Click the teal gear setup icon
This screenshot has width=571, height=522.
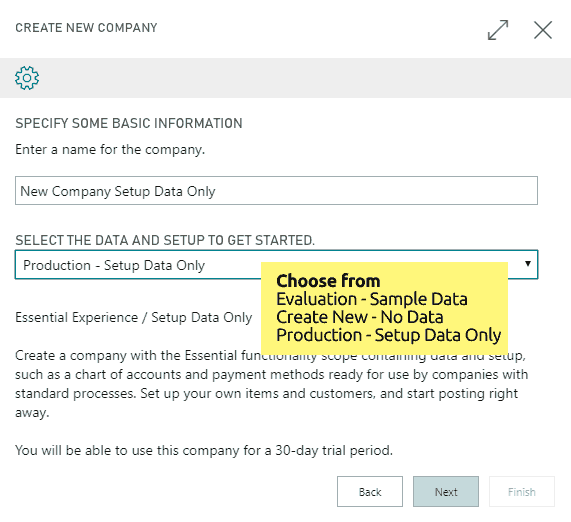[x=27, y=78]
